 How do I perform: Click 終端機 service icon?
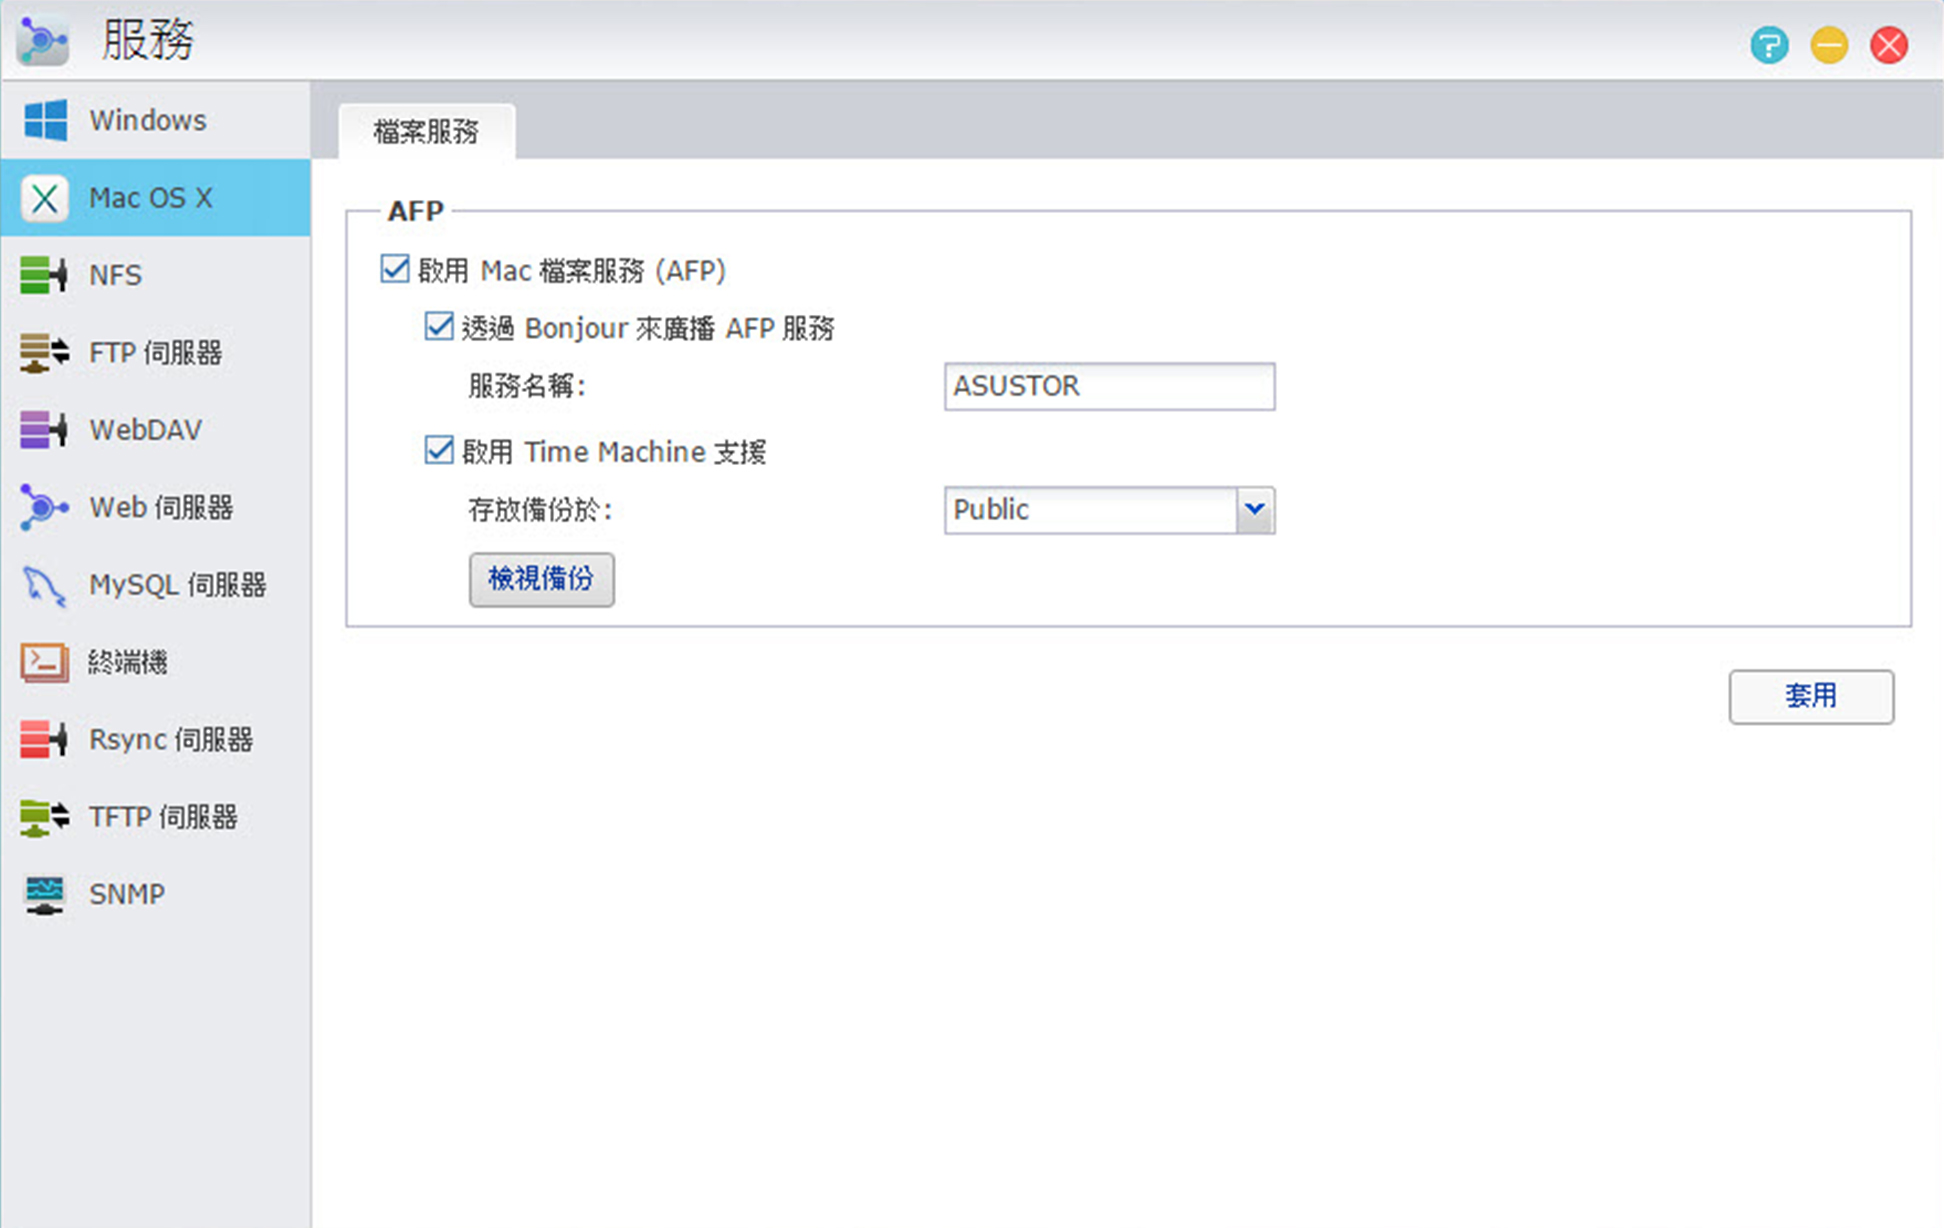pyautogui.click(x=47, y=662)
